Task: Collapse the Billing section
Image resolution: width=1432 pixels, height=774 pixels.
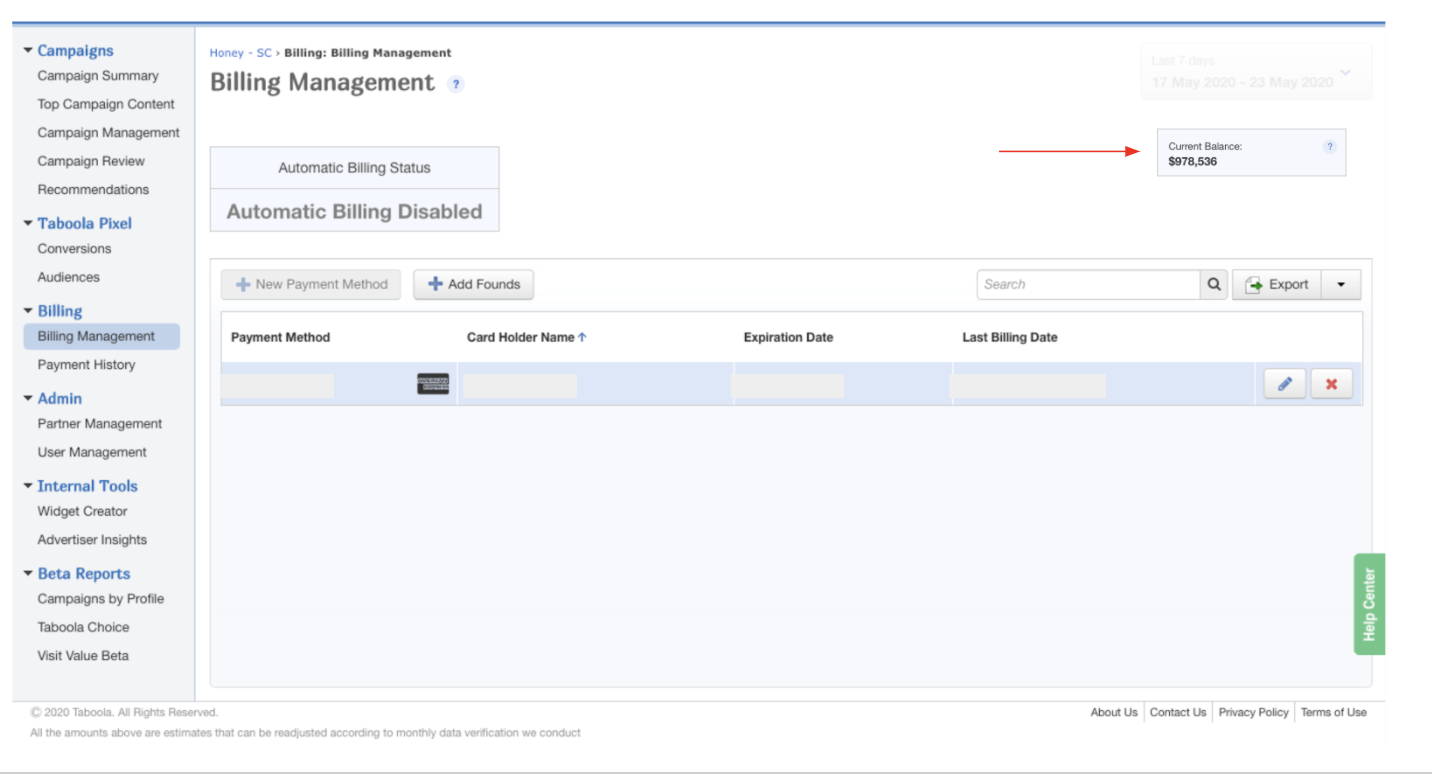Action: [x=28, y=311]
